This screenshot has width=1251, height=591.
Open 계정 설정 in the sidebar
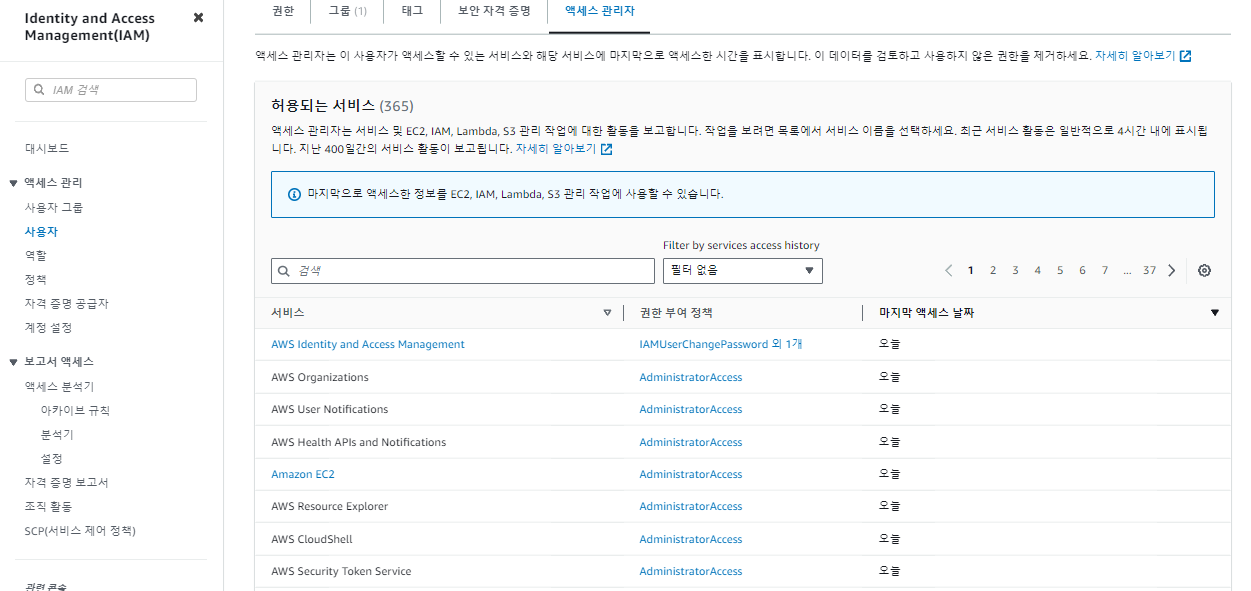click(48, 327)
